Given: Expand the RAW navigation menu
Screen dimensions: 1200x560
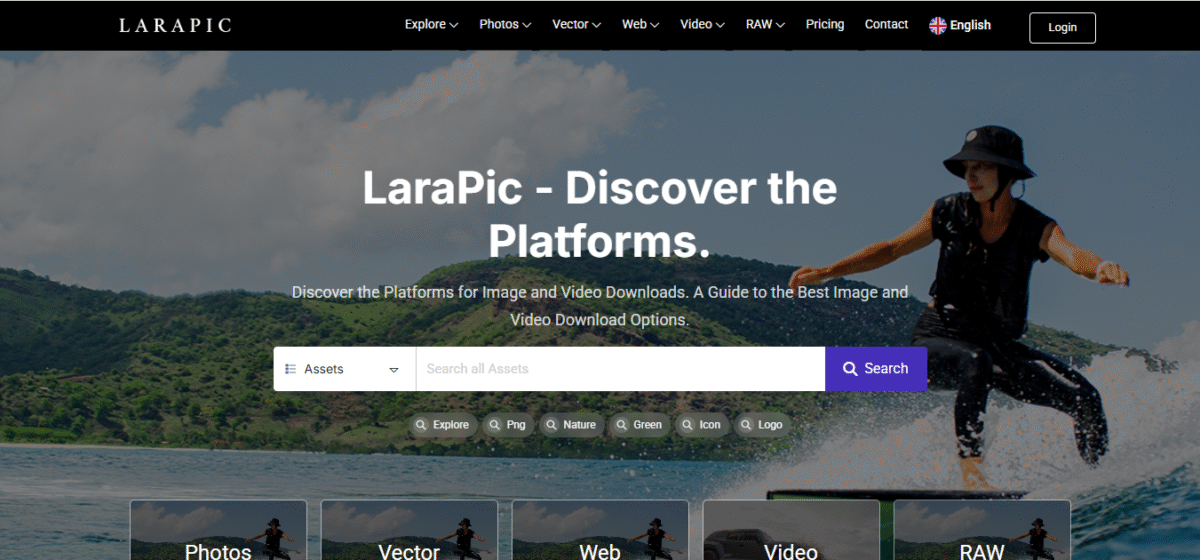Looking at the screenshot, I should pyautogui.click(x=765, y=25).
